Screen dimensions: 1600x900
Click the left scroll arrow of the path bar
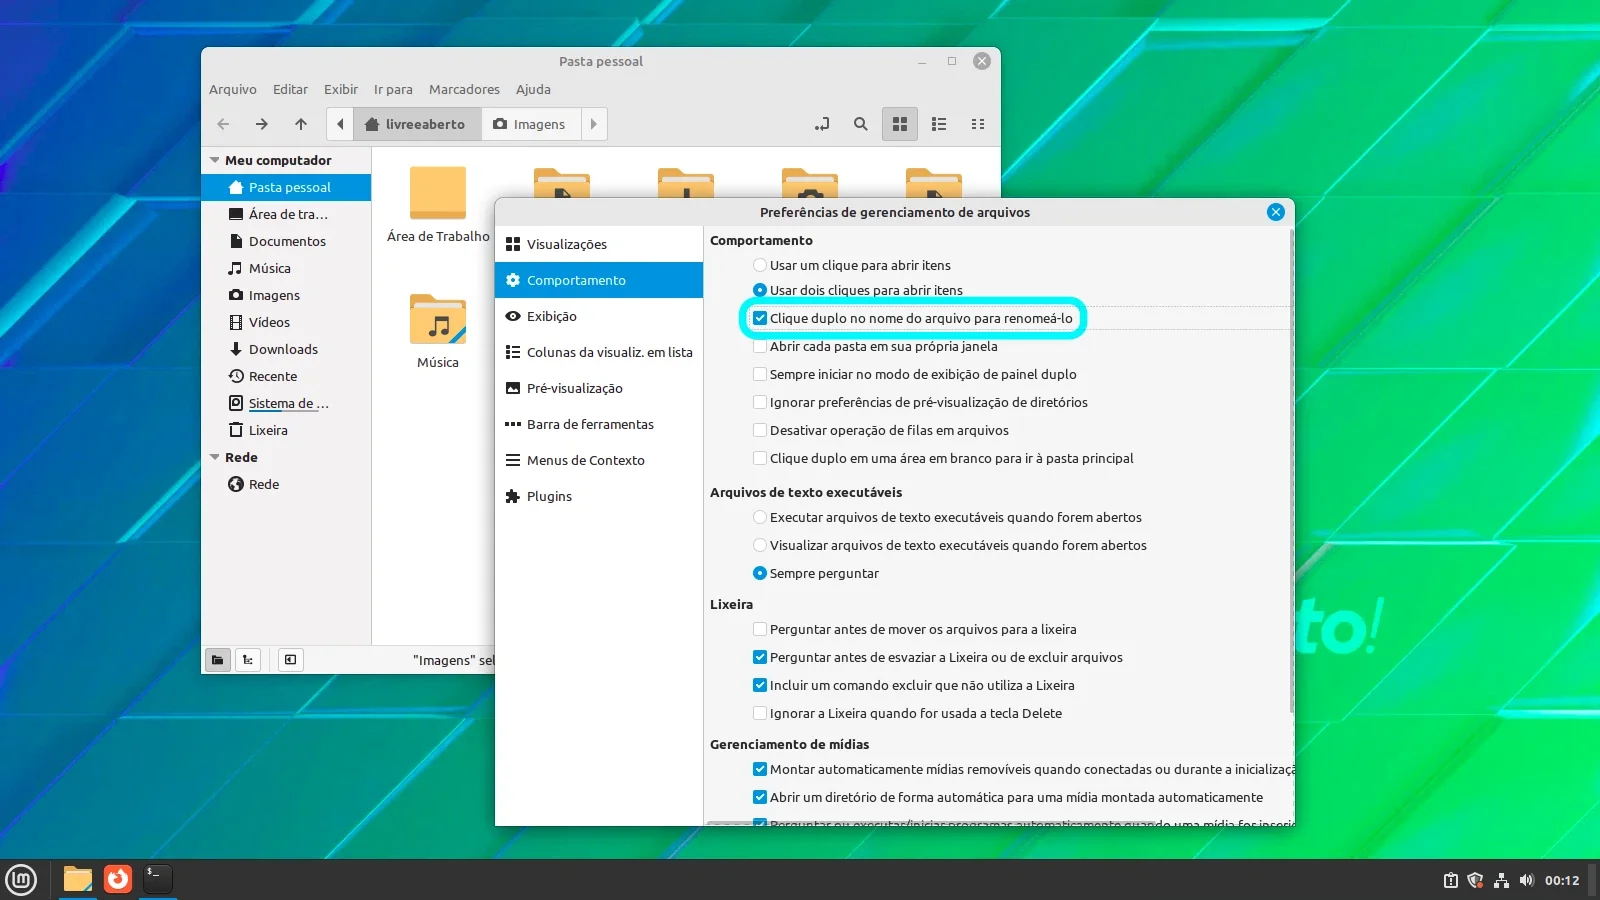click(340, 124)
